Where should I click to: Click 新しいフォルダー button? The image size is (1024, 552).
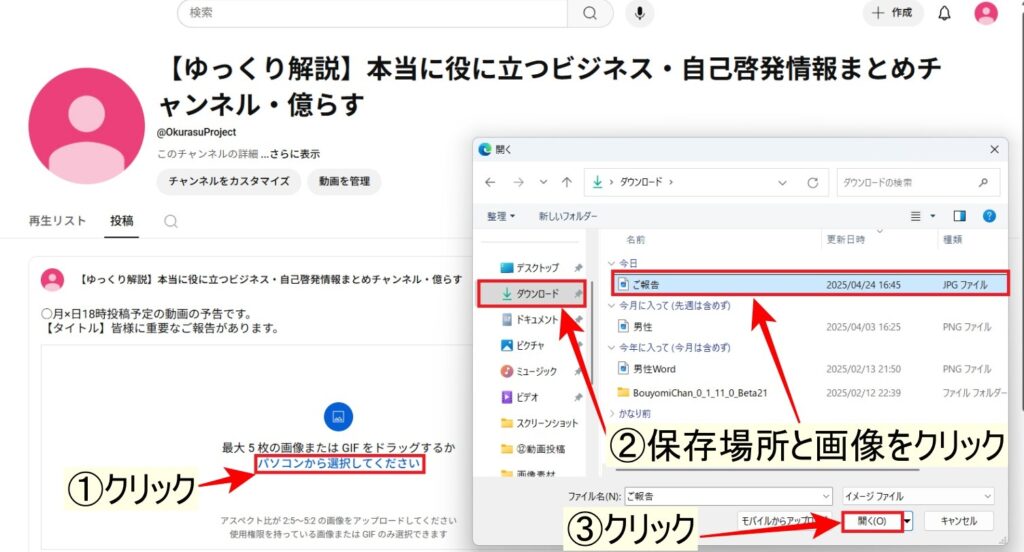coord(568,216)
